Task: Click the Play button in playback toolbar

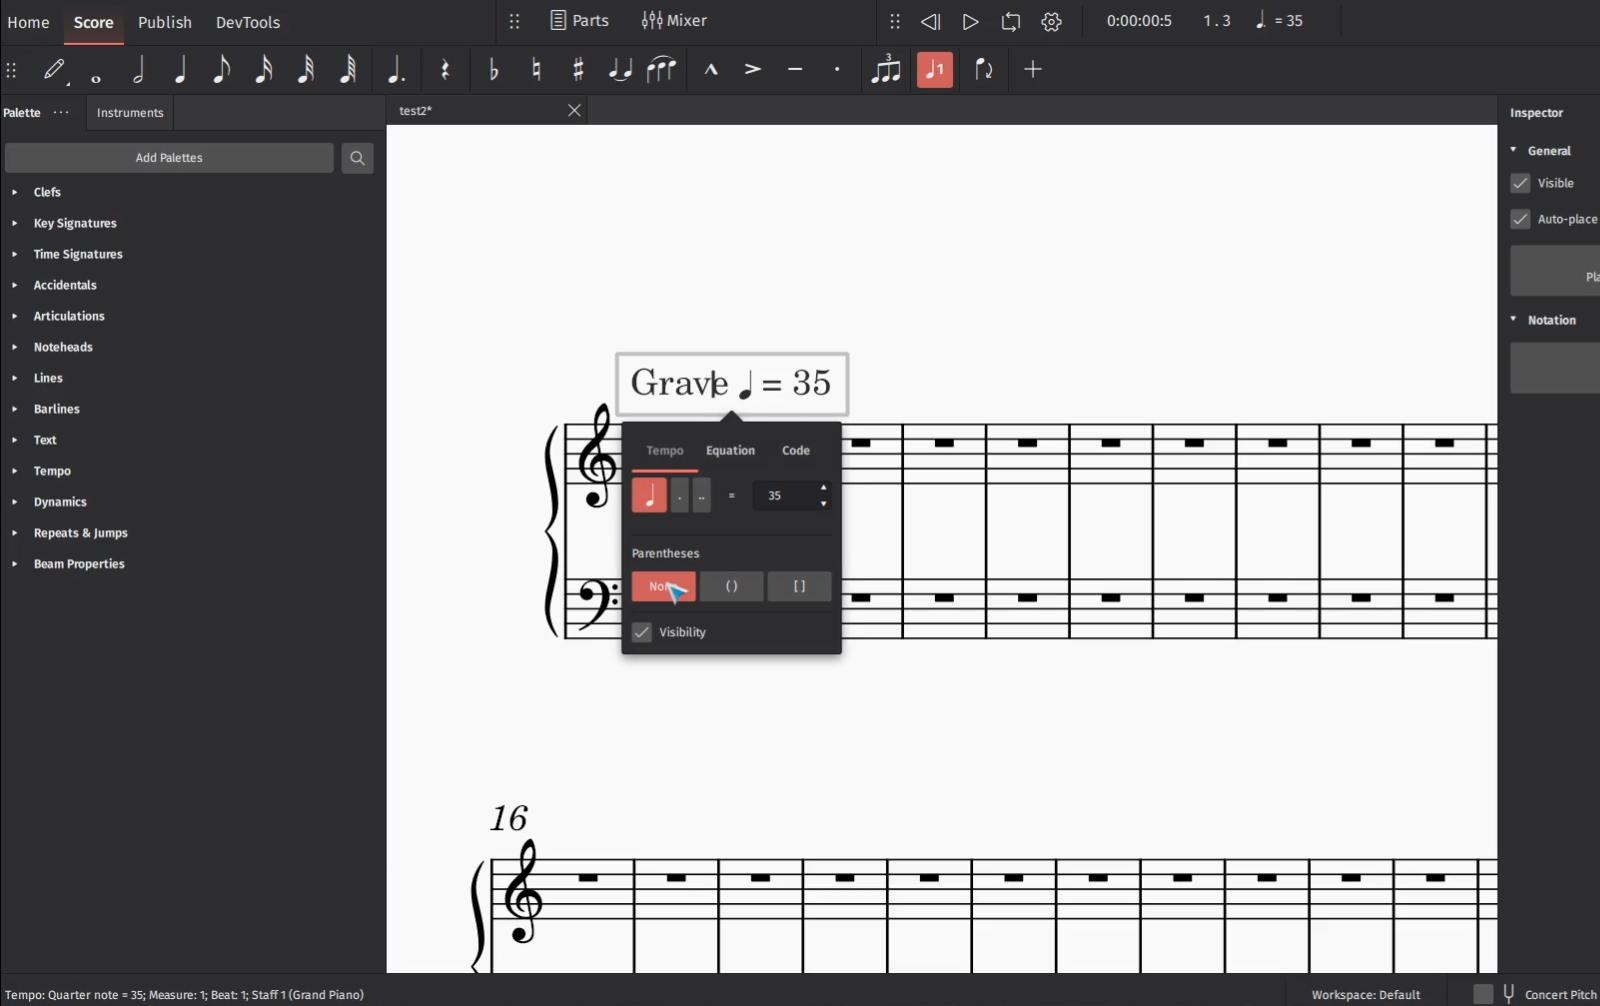Action: click(970, 21)
